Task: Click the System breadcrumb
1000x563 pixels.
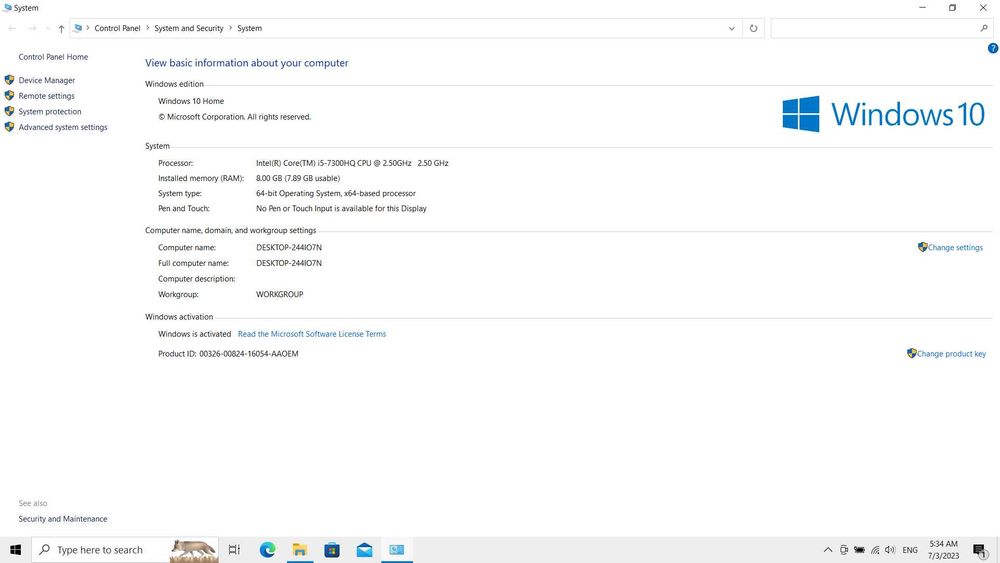Action: [x=249, y=28]
